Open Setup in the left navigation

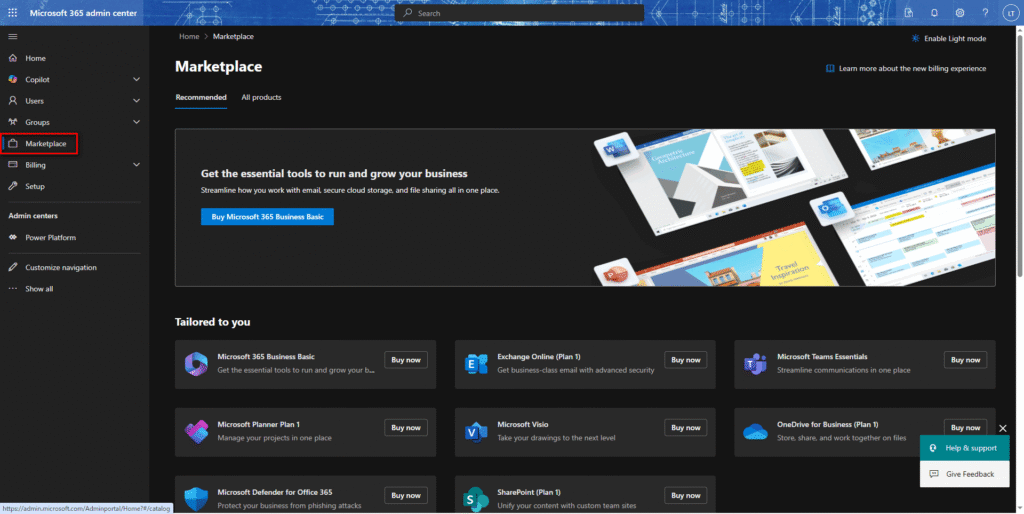35,186
